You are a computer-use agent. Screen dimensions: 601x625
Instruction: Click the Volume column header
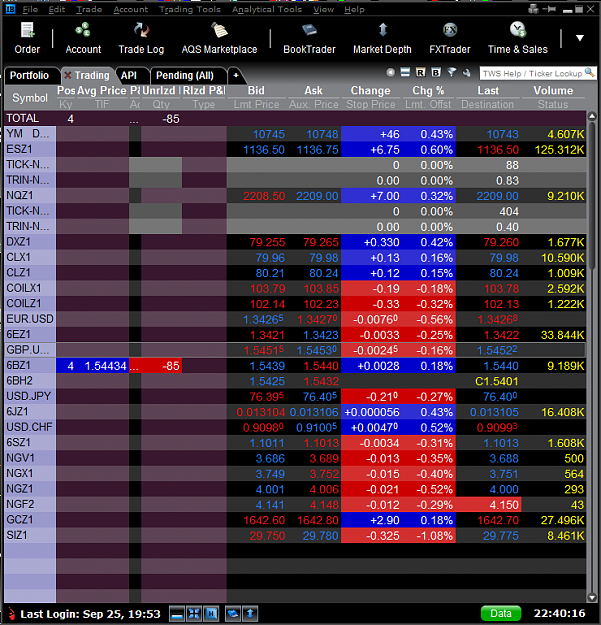point(553,90)
